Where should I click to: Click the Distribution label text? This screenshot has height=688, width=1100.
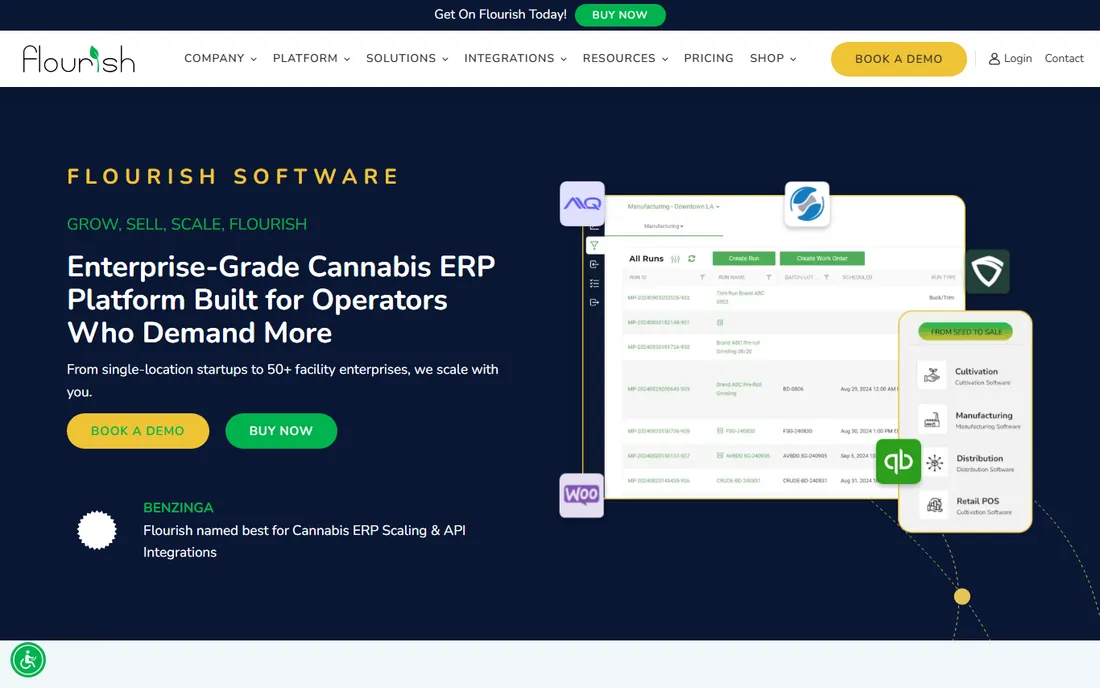click(x=979, y=459)
